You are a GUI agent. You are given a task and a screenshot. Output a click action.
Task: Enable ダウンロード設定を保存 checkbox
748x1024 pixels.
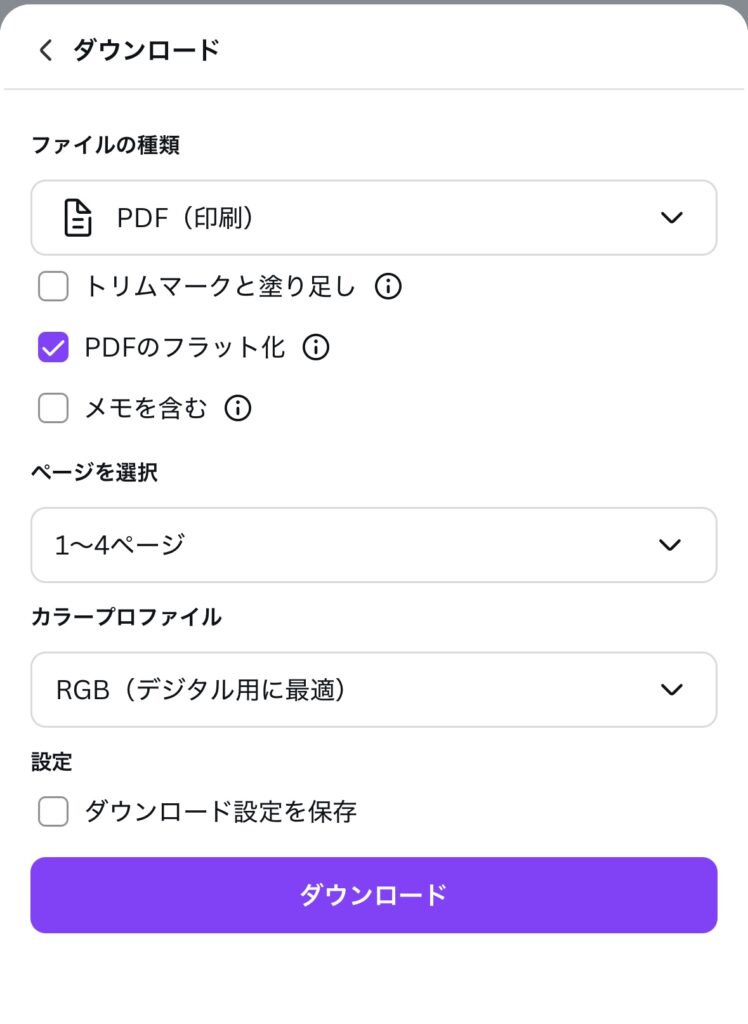click(53, 812)
